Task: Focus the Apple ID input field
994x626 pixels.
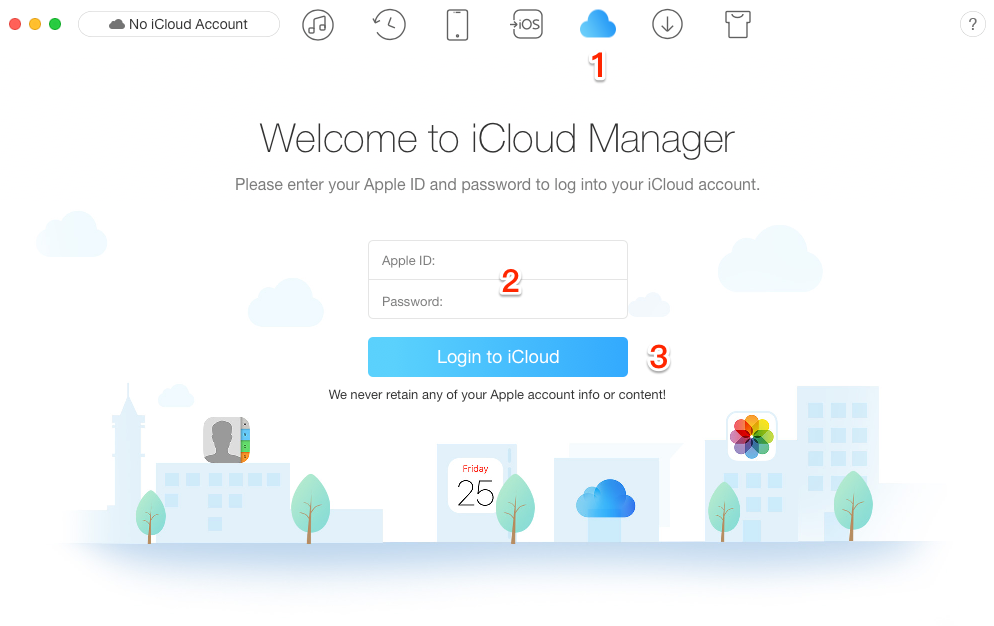Action: tap(498, 260)
